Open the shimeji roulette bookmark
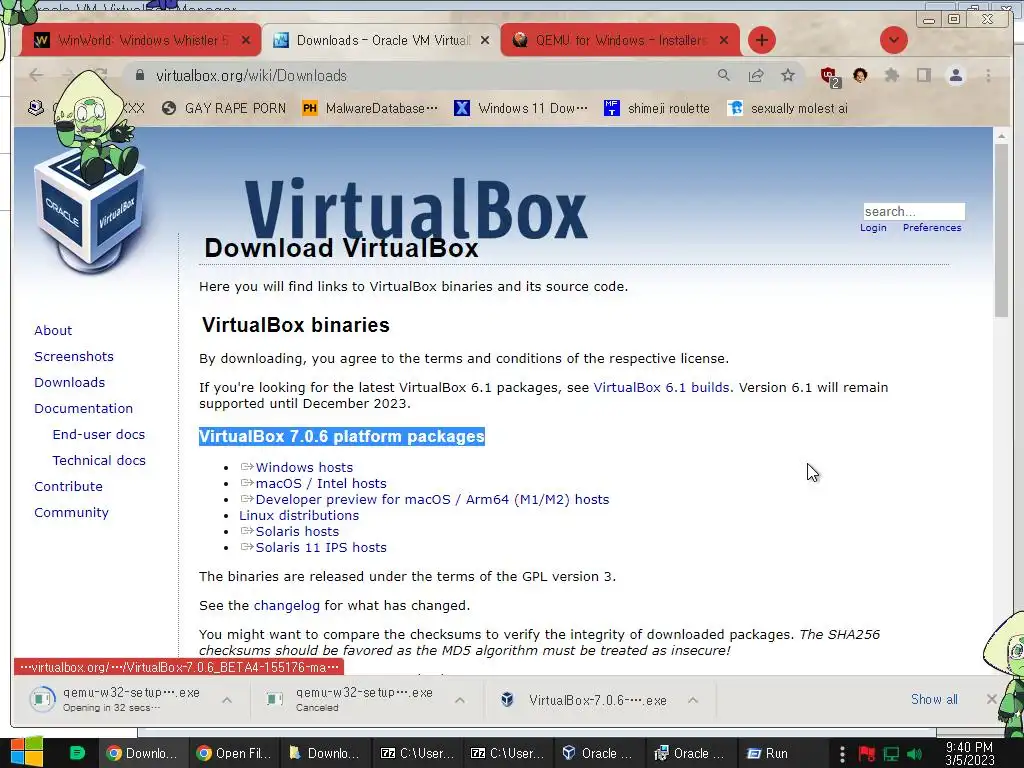This screenshot has height=768, width=1024. 656,108
